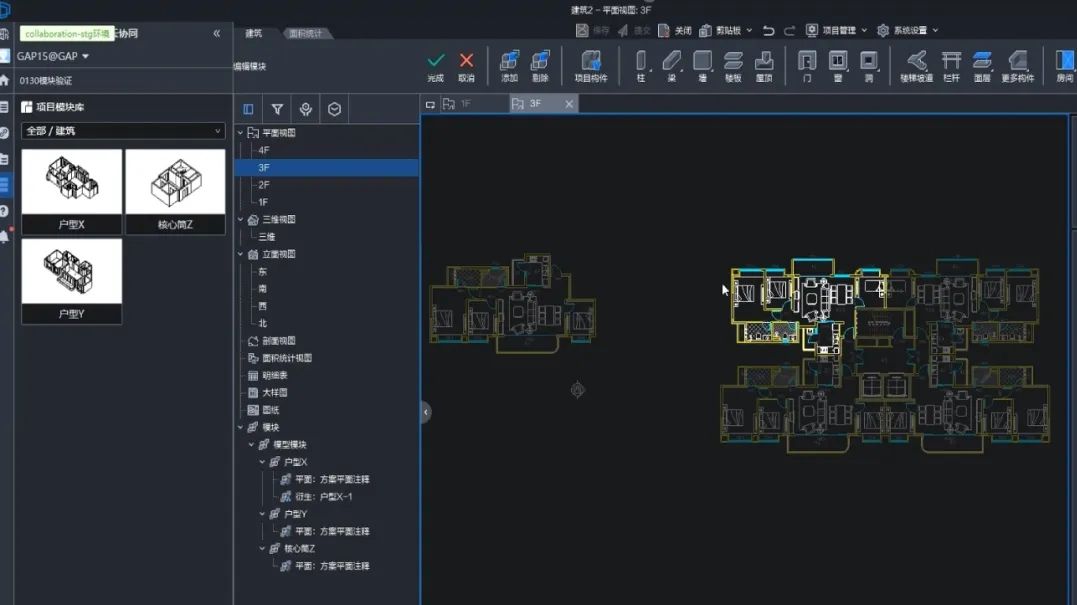Collapse the left panel with double chevron
This screenshot has width=1077, height=605.
coord(216,33)
